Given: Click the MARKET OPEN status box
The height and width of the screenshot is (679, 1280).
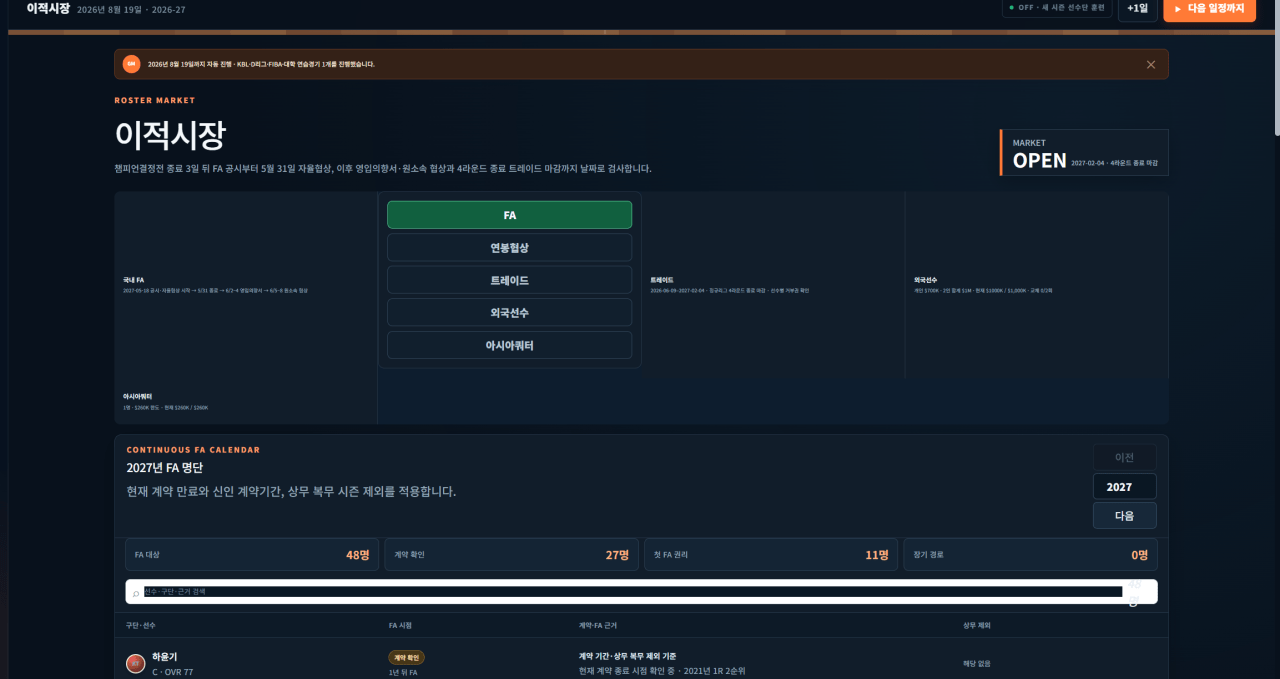Looking at the screenshot, I should pos(1084,152).
